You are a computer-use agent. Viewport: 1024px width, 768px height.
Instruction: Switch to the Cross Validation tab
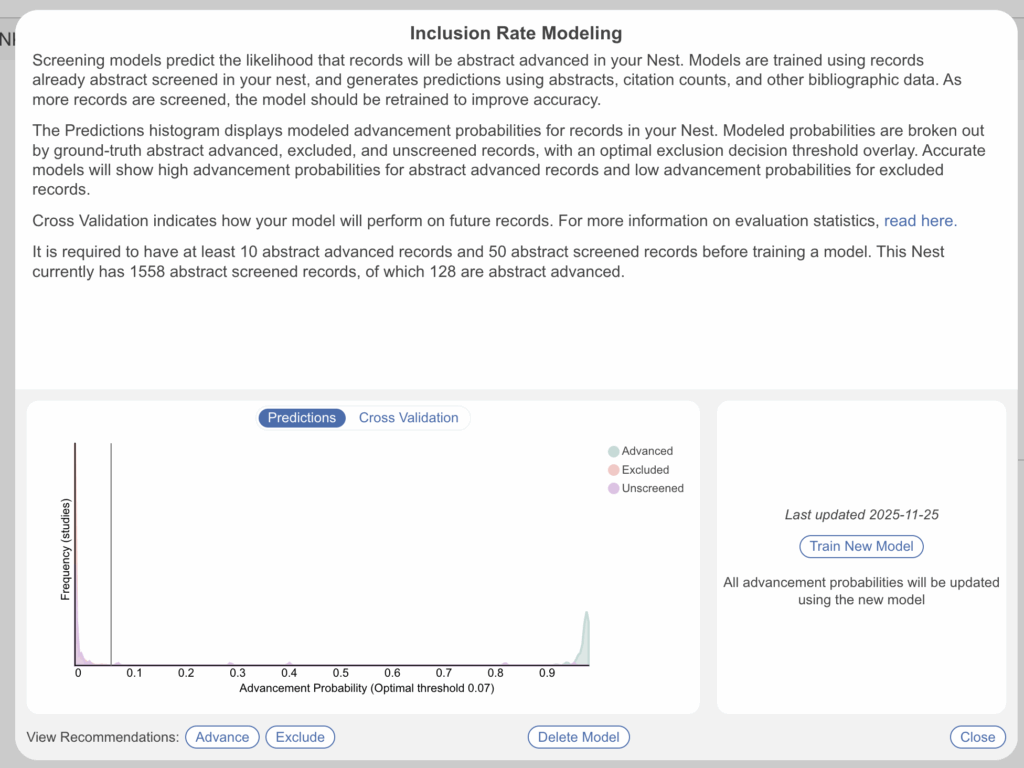tap(408, 418)
